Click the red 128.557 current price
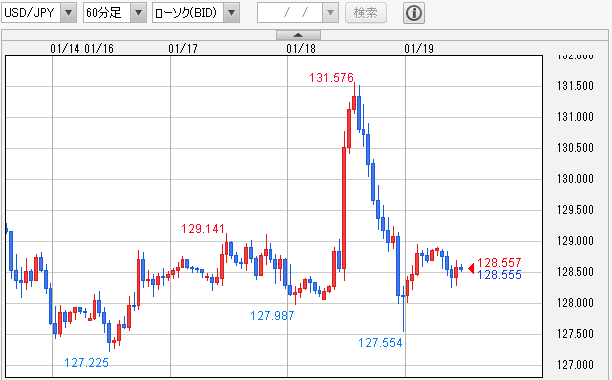This screenshot has width=612, height=380. click(499, 263)
